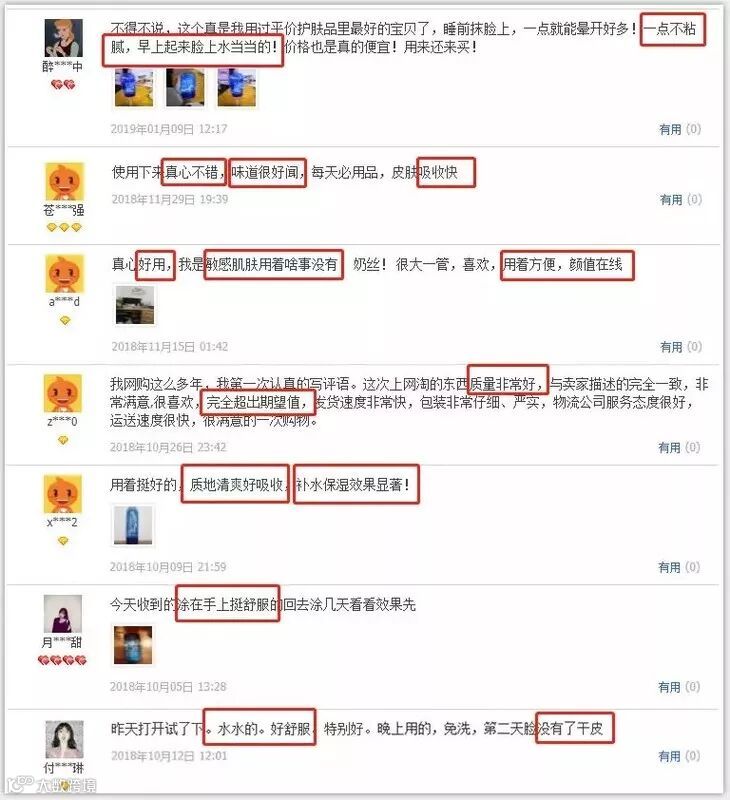Click orange avatar of user 苍***强
Screen dimensions: 730x800
click(64, 182)
